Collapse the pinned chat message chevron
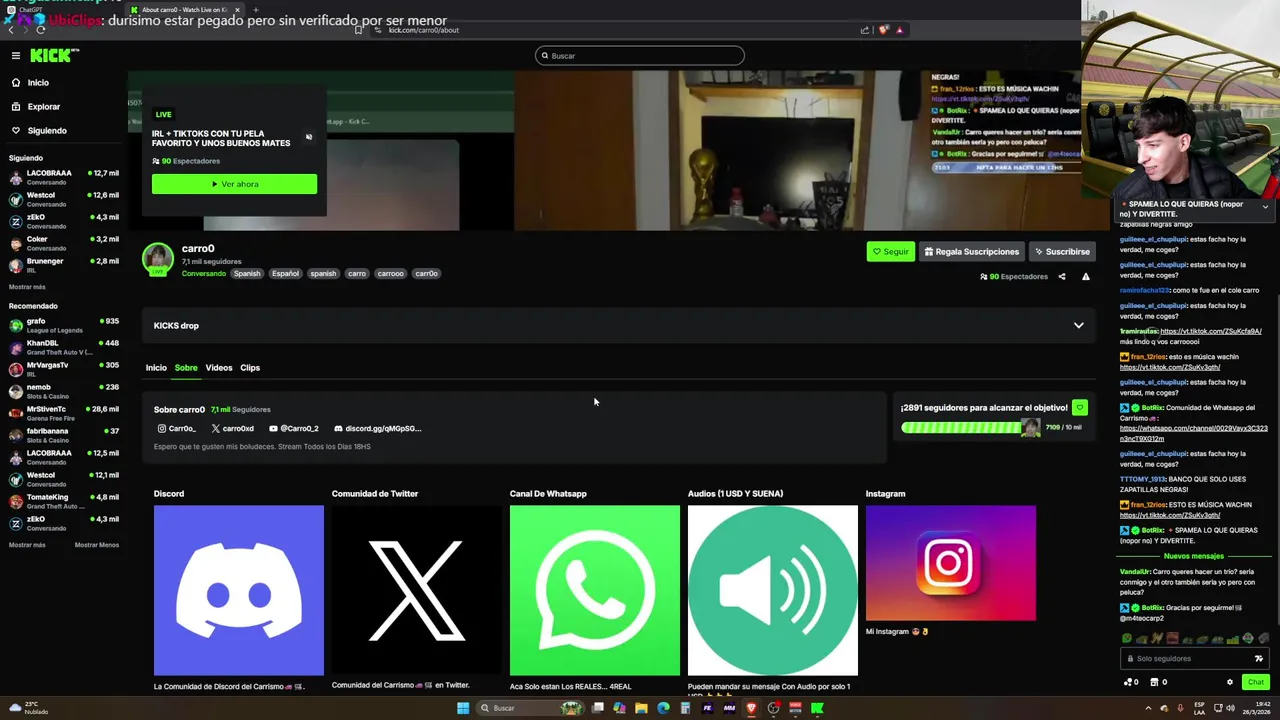 tap(1265, 207)
